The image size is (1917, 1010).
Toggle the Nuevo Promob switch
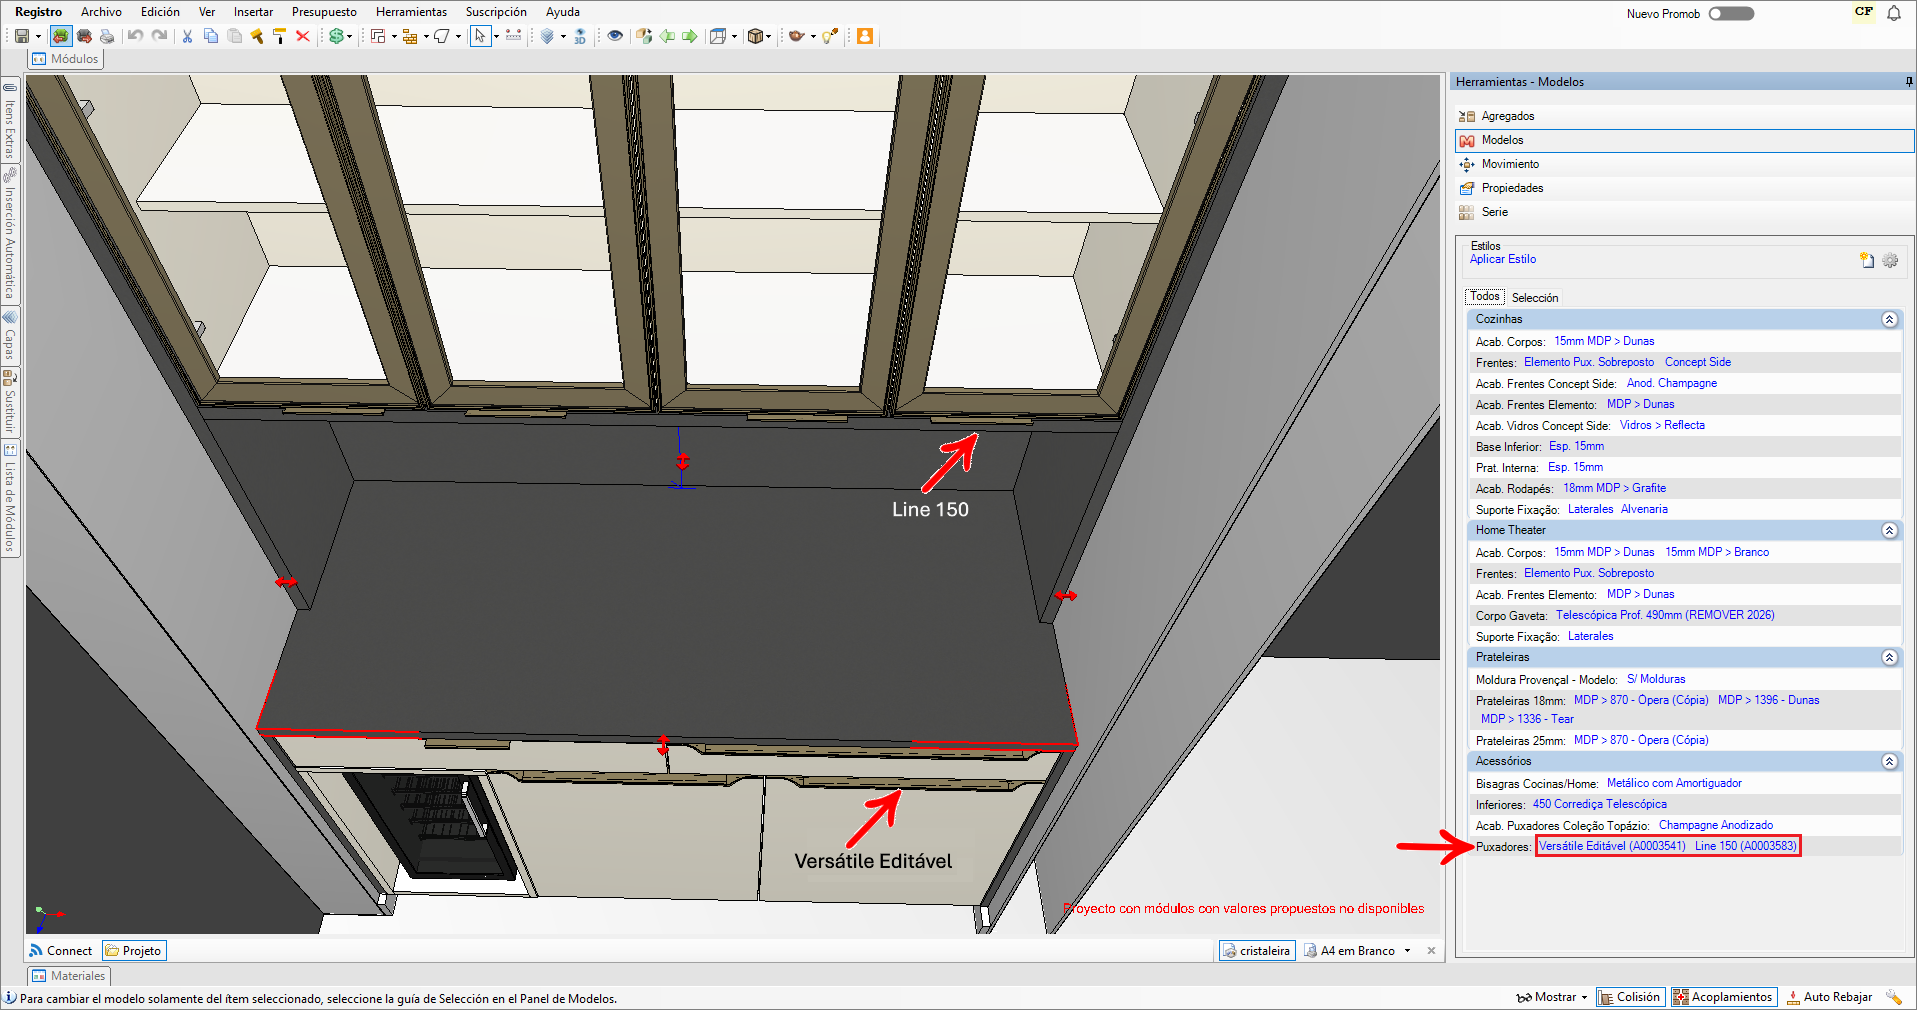pyautogui.click(x=1731, y=14)
